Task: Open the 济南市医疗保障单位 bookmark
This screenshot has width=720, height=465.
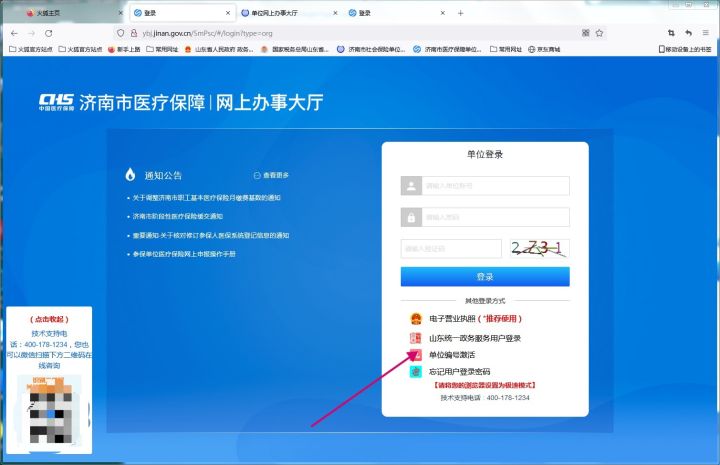Action: point(447,49)
